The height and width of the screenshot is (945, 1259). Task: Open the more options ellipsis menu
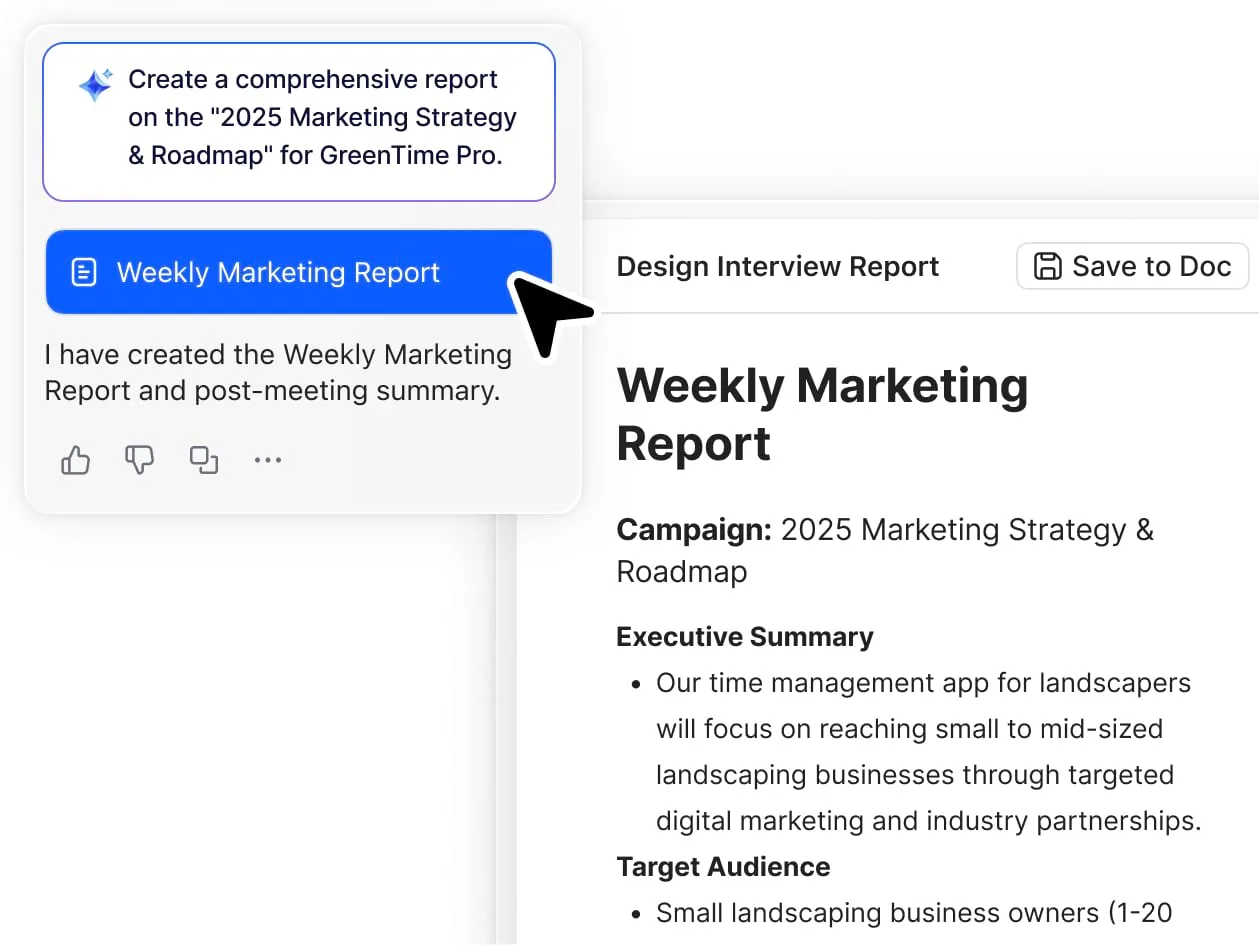coord(268,460)
